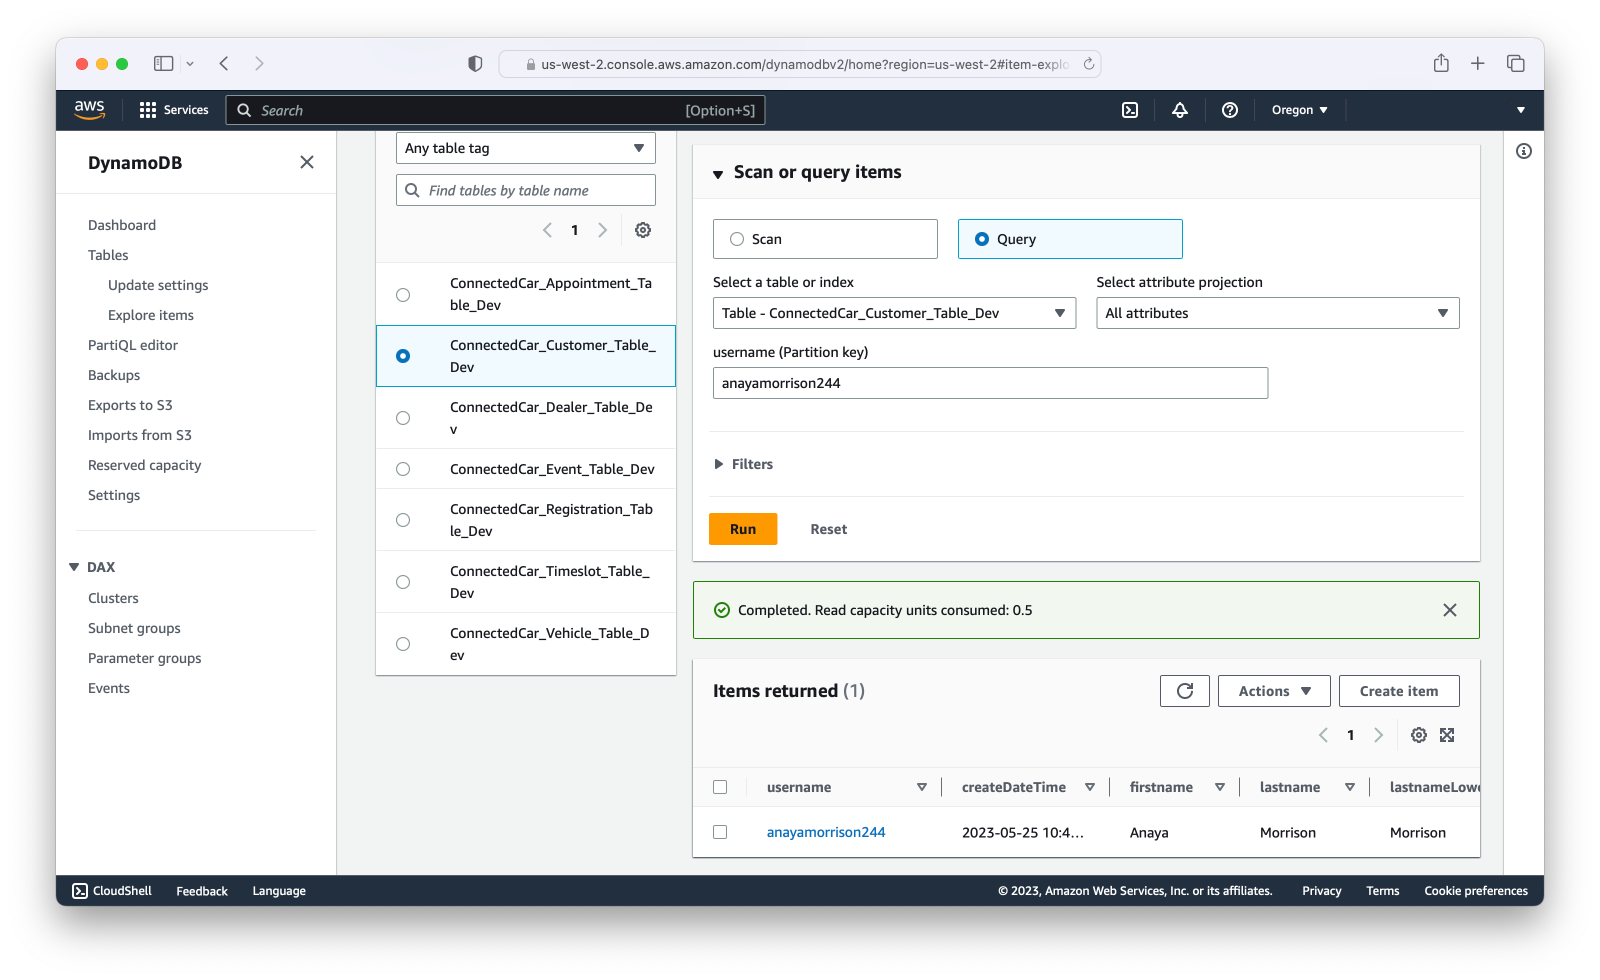Viewport: 1600px width, 980px height.
Task: Refresh the items returned list
Action: [x=1185, y=691]
